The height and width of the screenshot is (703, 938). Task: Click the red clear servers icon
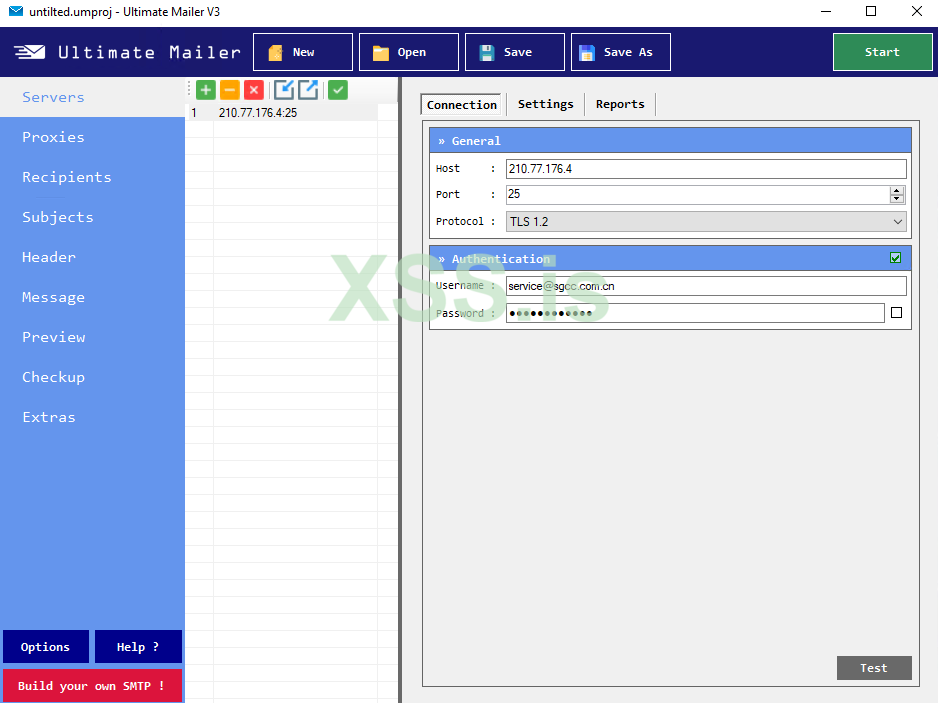point(254,90)
